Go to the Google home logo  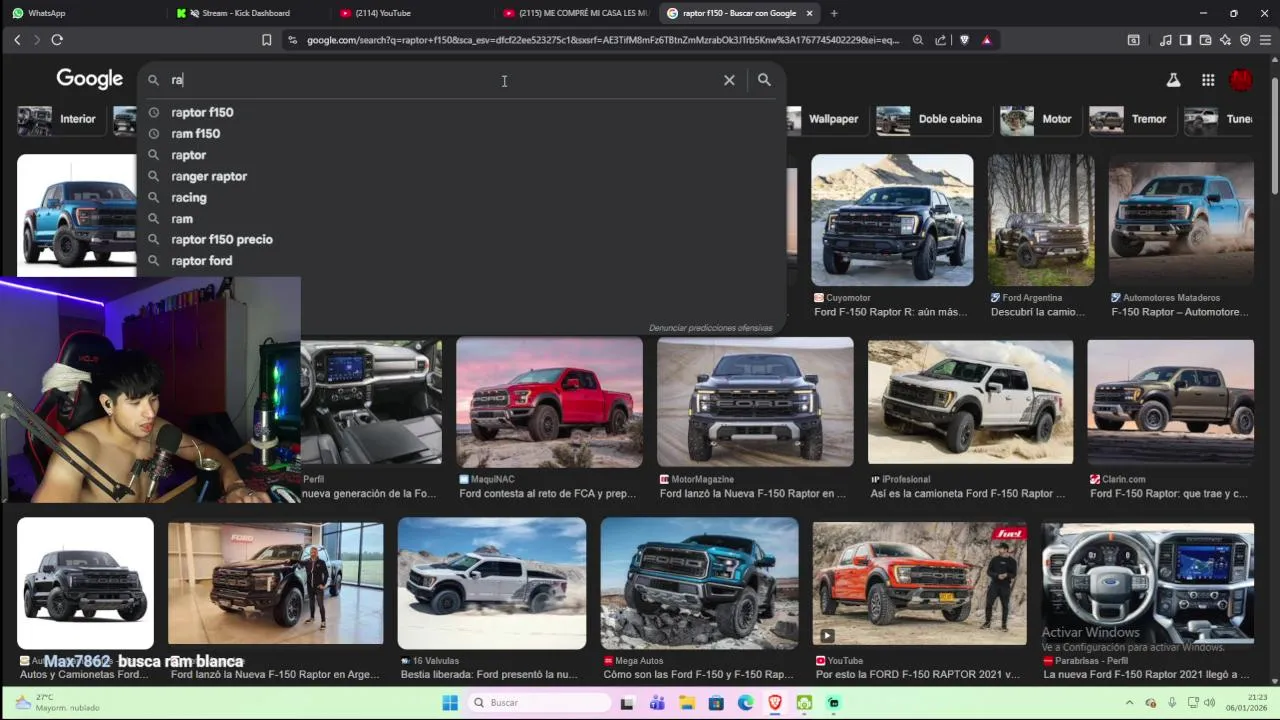[89, 79]
